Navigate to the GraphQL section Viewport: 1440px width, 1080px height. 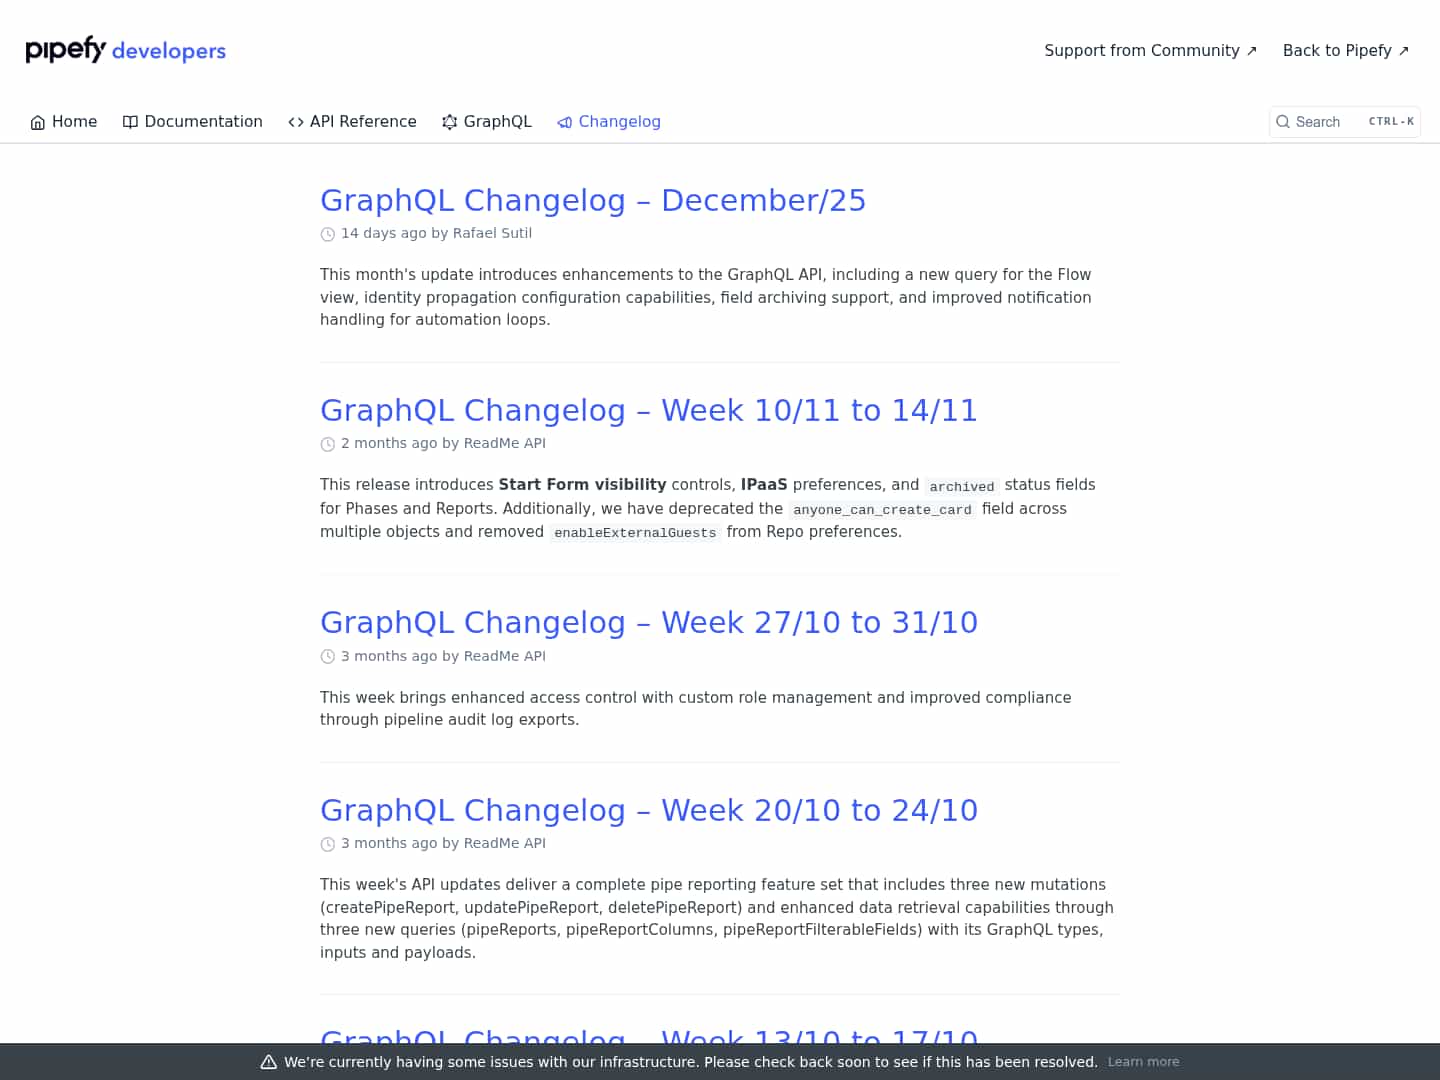tap(497, 121)
